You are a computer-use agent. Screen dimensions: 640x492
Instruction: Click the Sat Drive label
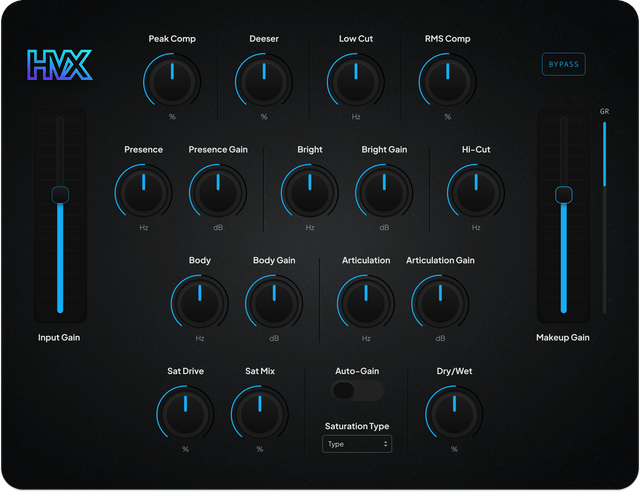(x=185, y=371)
